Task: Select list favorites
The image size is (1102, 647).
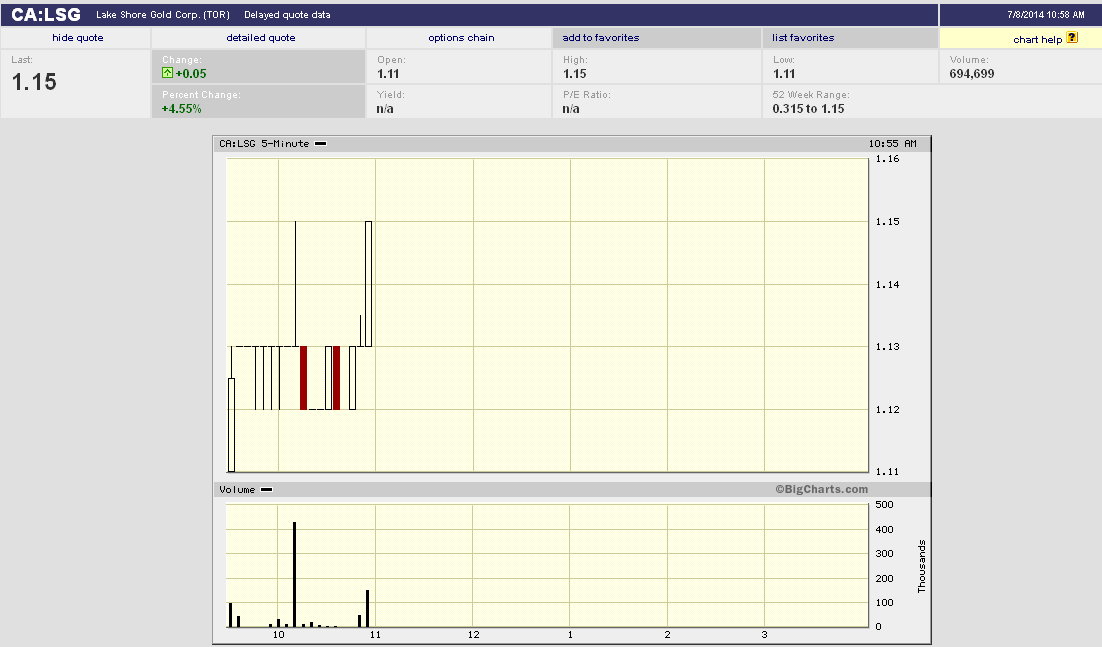Action: pos(803,38)
